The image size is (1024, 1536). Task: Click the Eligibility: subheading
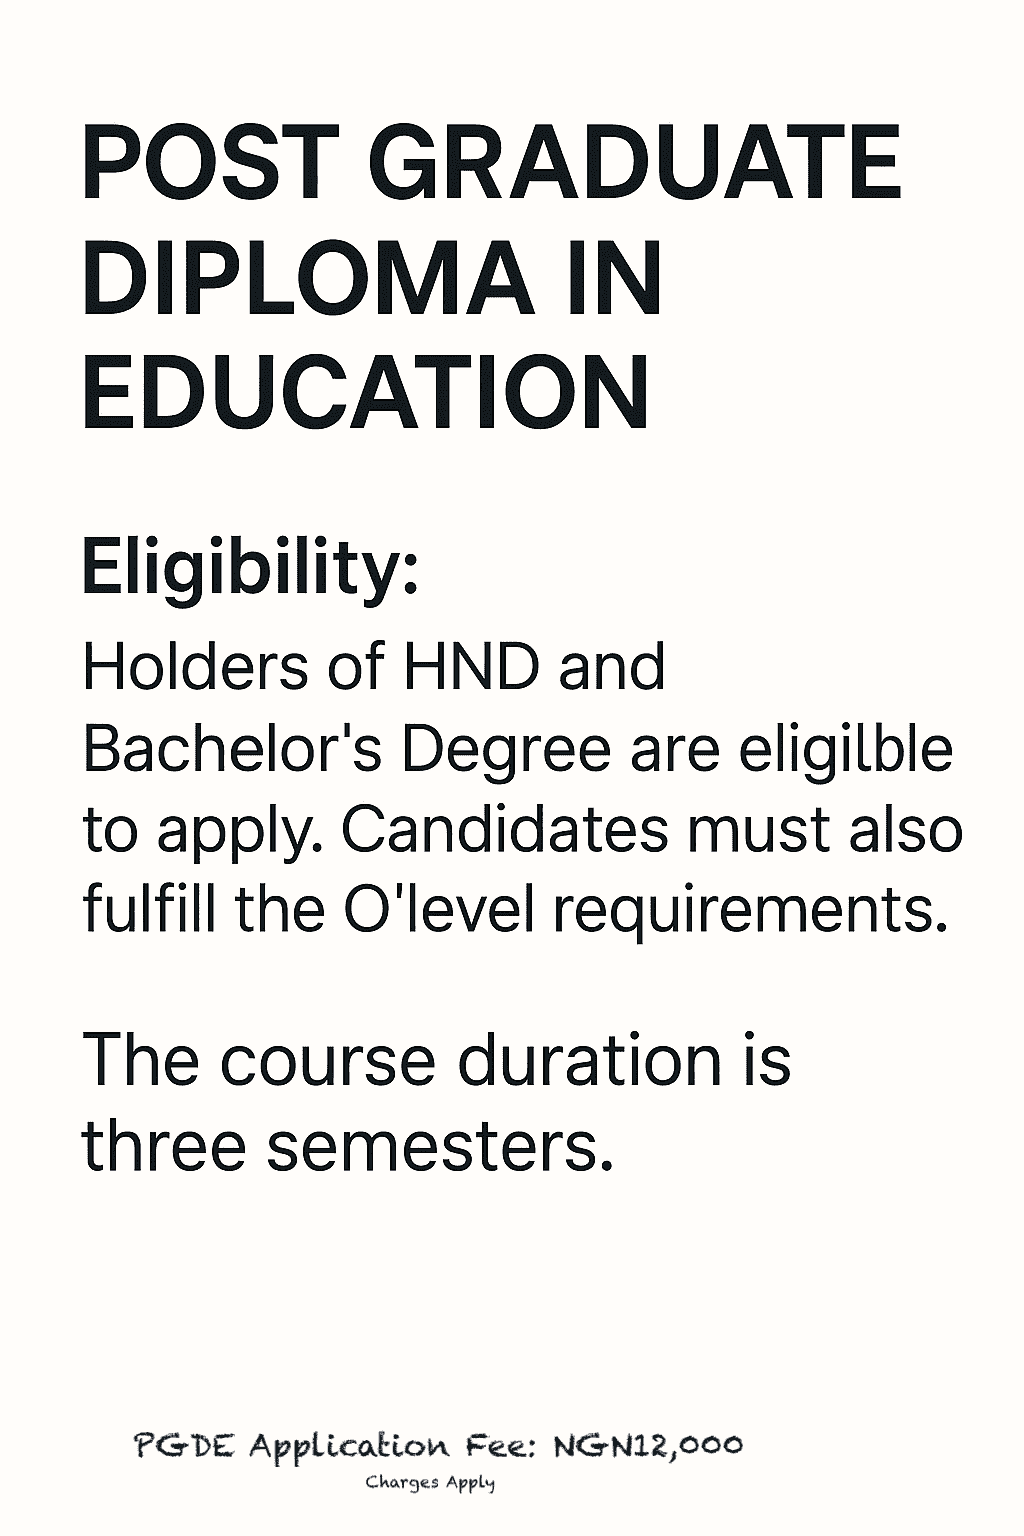250,567
